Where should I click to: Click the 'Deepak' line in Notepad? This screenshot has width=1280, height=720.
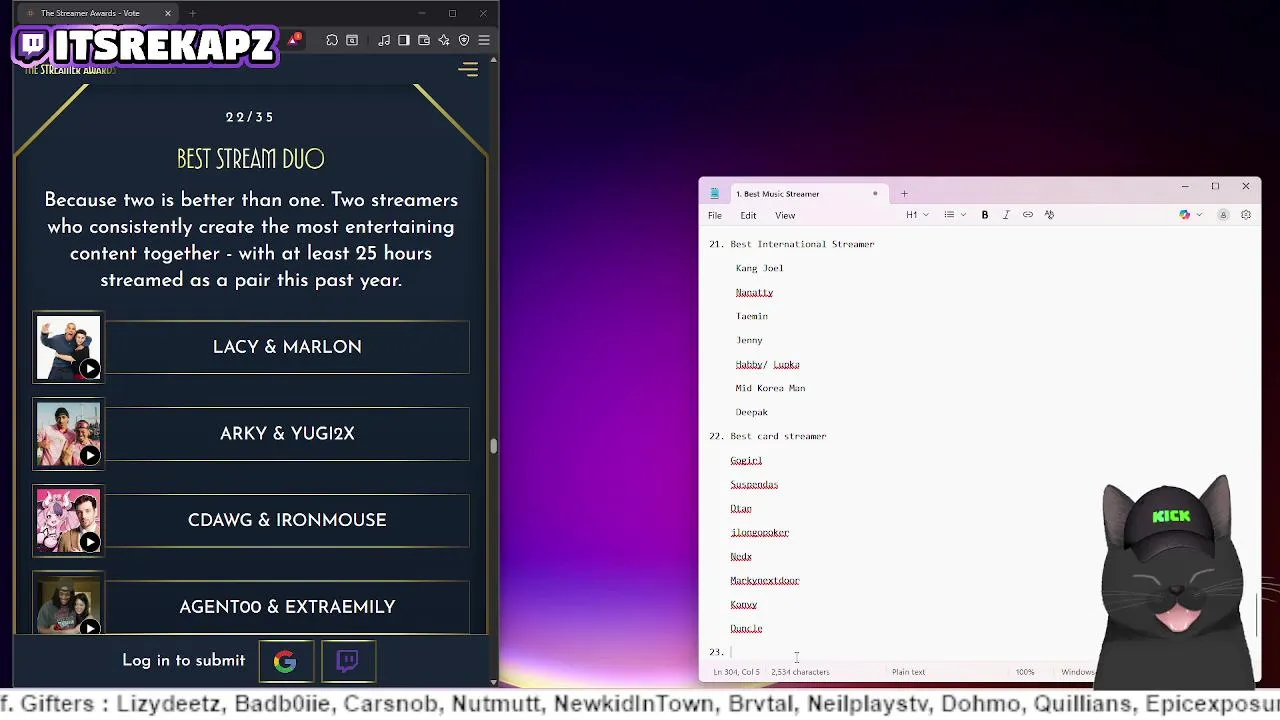pyautogui.click(x=752, y=412)
